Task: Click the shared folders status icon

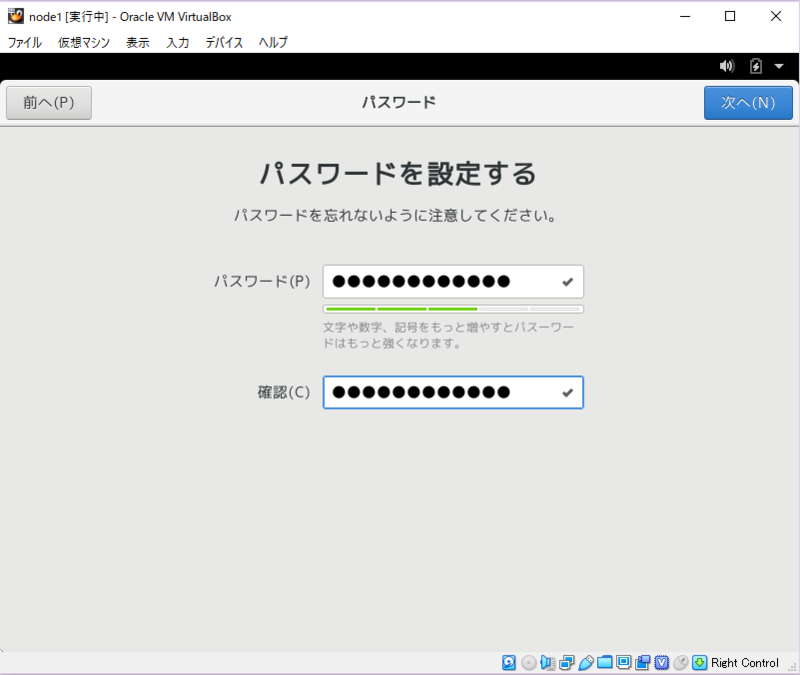Action: [605, 663]
